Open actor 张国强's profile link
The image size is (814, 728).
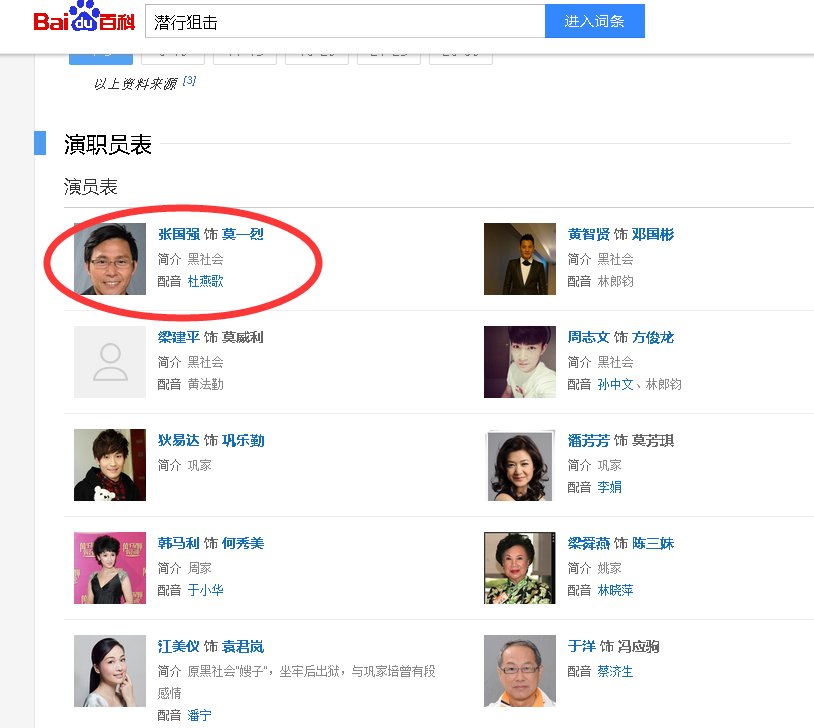(178, 234)
